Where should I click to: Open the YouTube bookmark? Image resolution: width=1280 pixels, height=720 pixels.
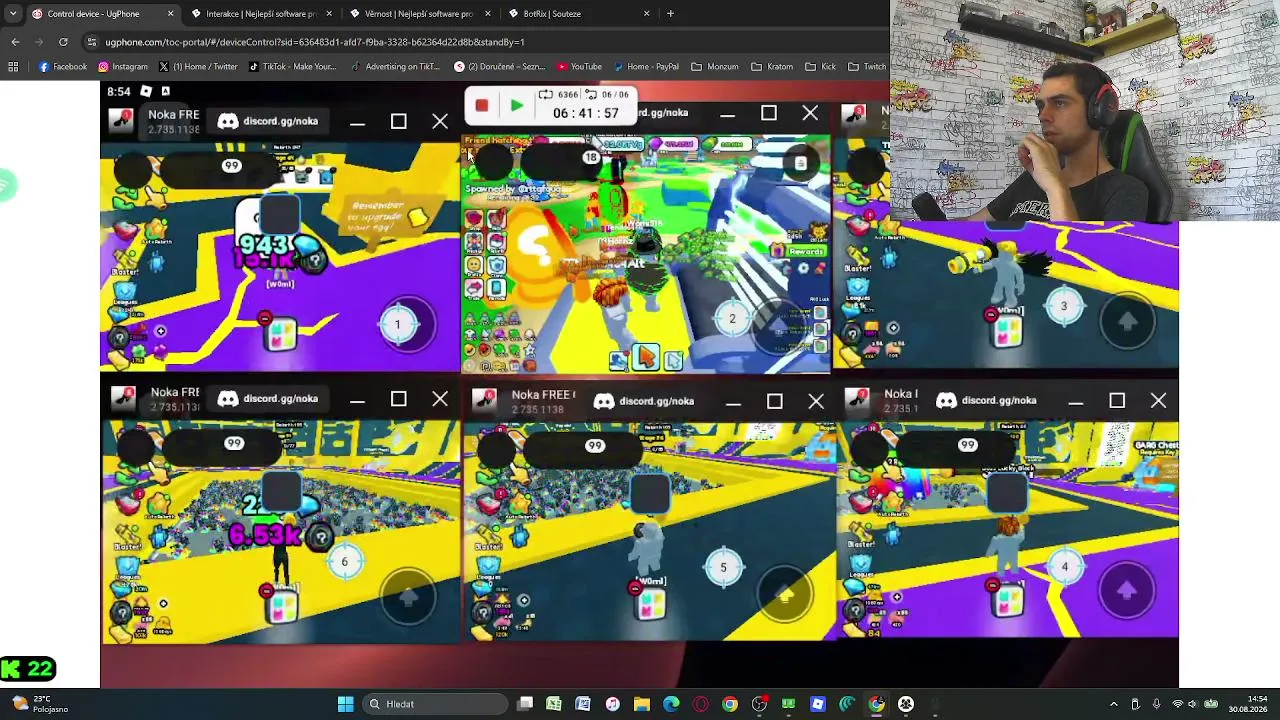coord(579,67)
